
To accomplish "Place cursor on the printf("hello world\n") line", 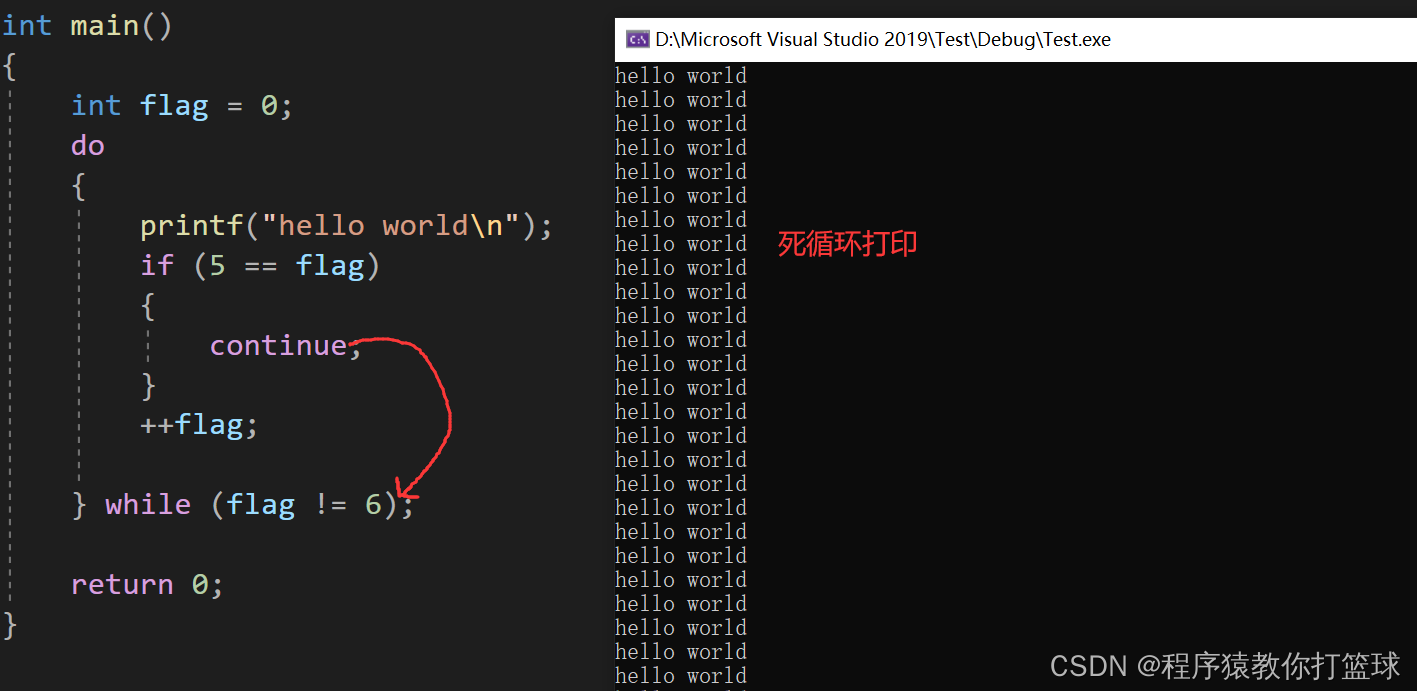I will coord(346,226).
